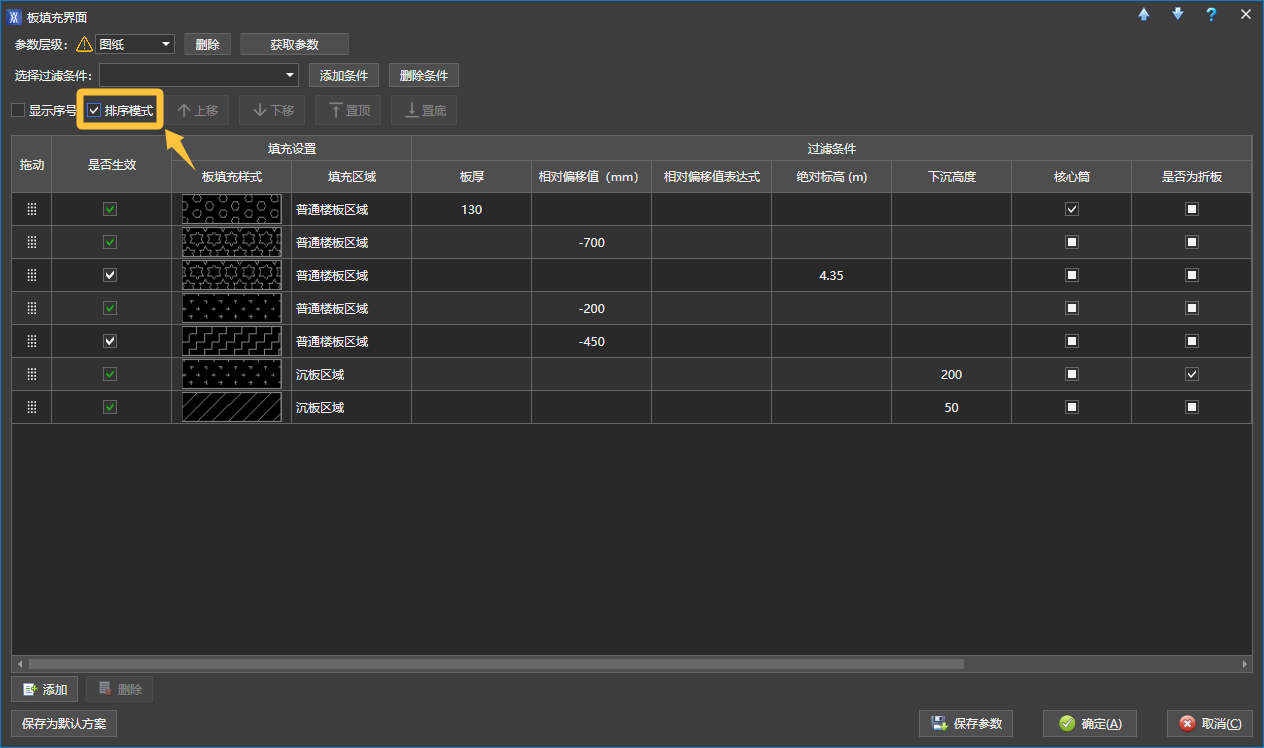Click the blue up arrow in title bar

(x=1144, y=14)
